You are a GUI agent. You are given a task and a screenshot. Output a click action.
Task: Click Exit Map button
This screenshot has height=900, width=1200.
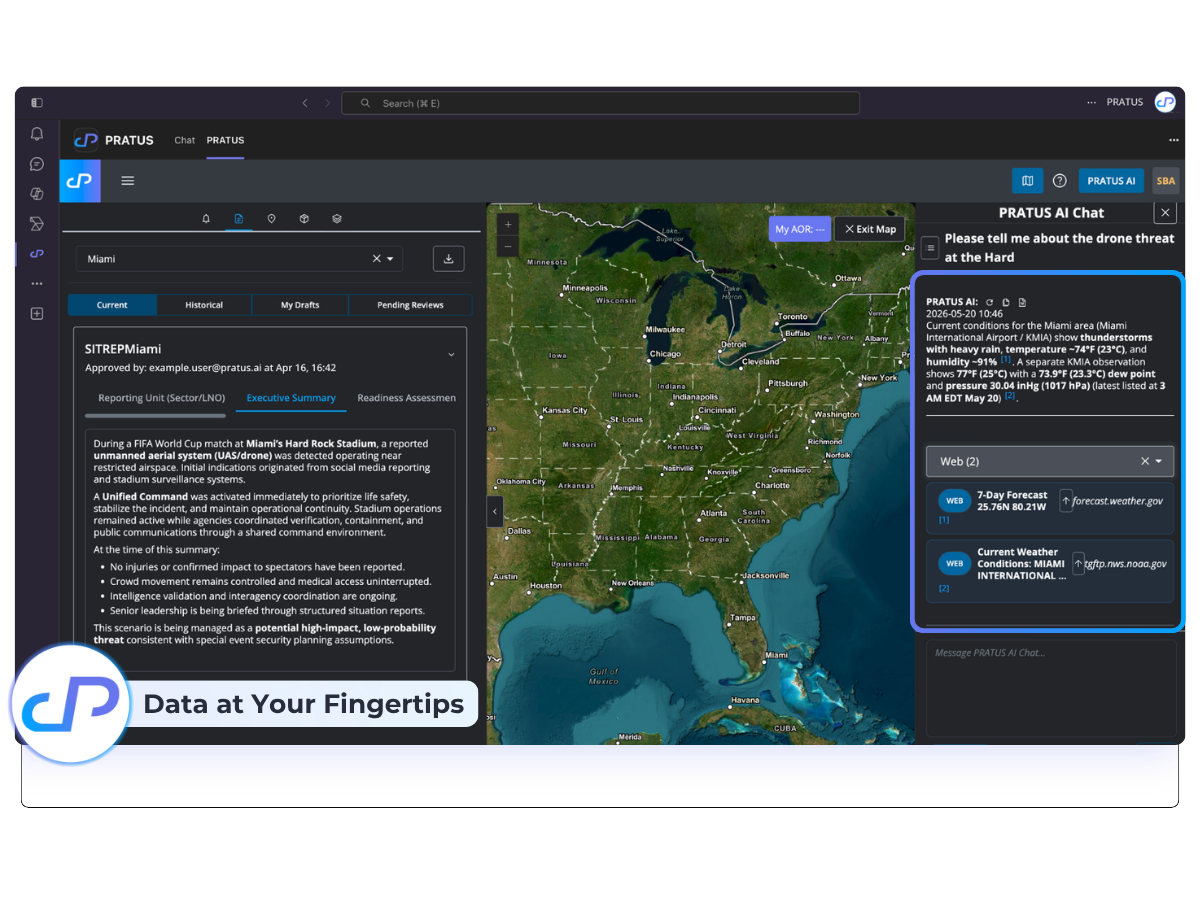(x=870, y=229)
